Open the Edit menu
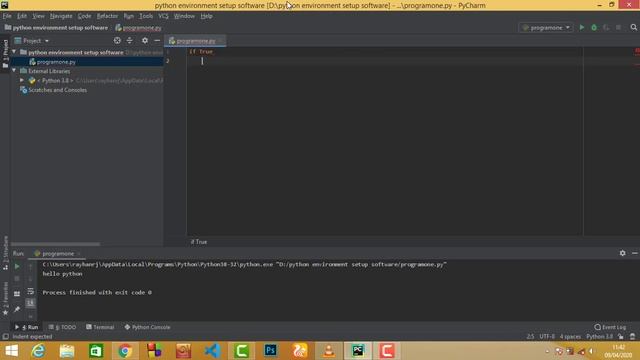640x360 pixels. tap(22, 16)
